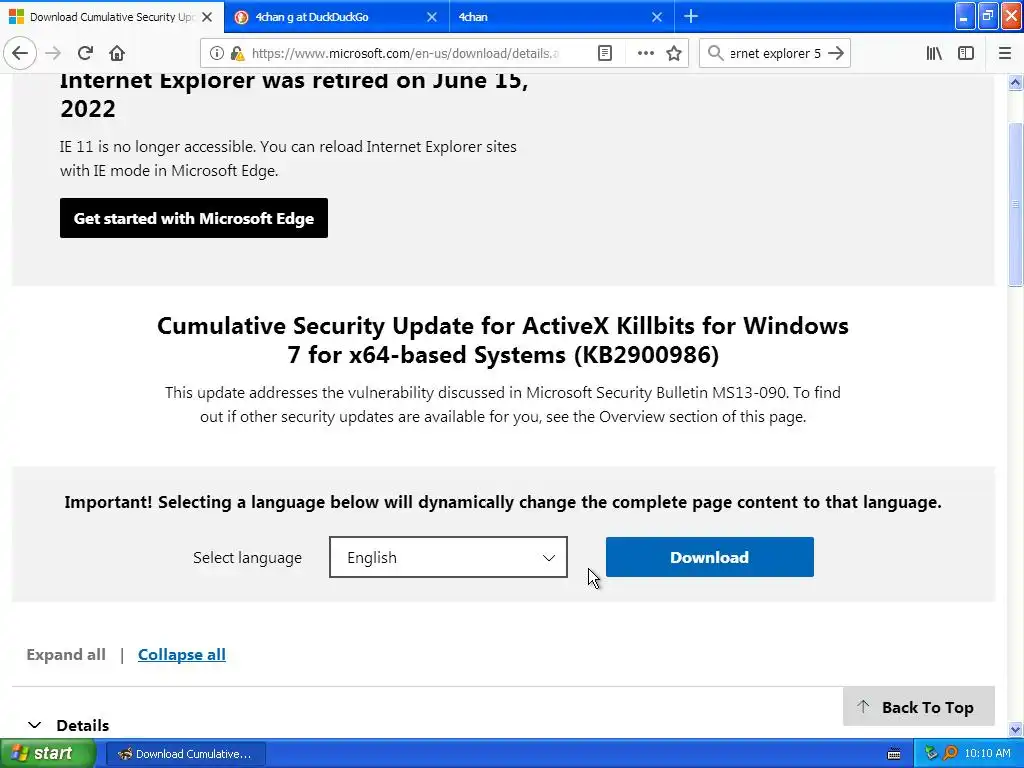The height and width of the screenshot is (768, 1024).
Task: Click the Download Cumulative taskbar button
Action: (x=185, y=754)
